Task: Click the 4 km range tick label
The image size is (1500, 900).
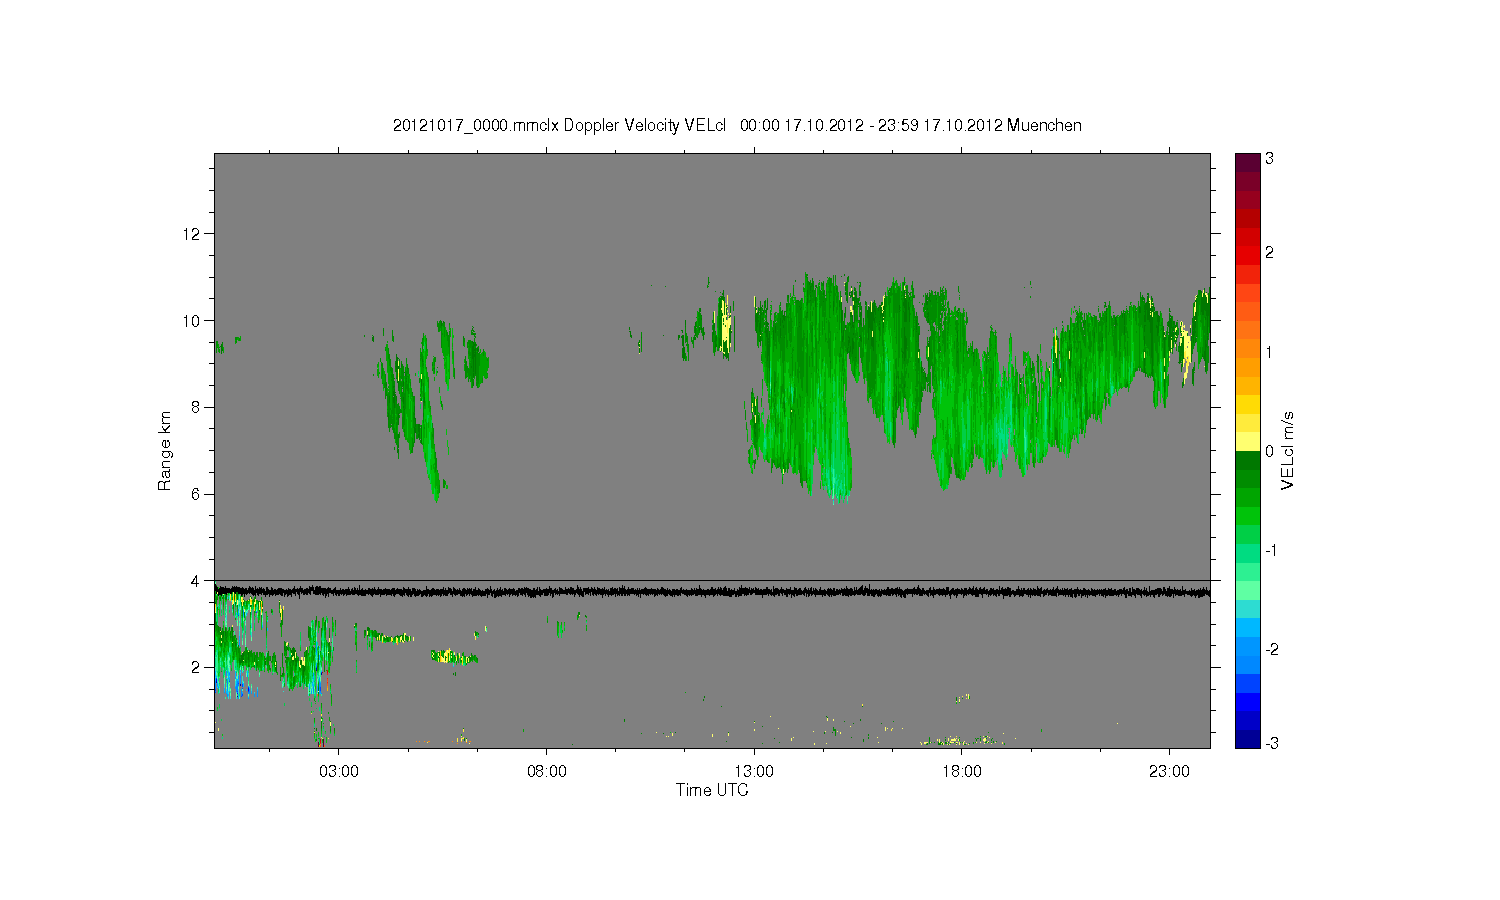Action: [x=197, y=580]
